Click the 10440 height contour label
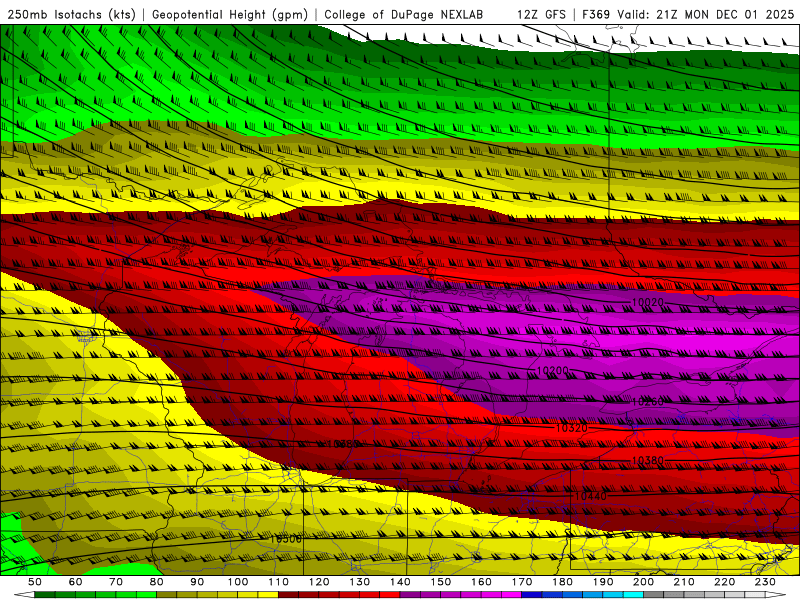The image size is (800, 600). pos(590,496)
